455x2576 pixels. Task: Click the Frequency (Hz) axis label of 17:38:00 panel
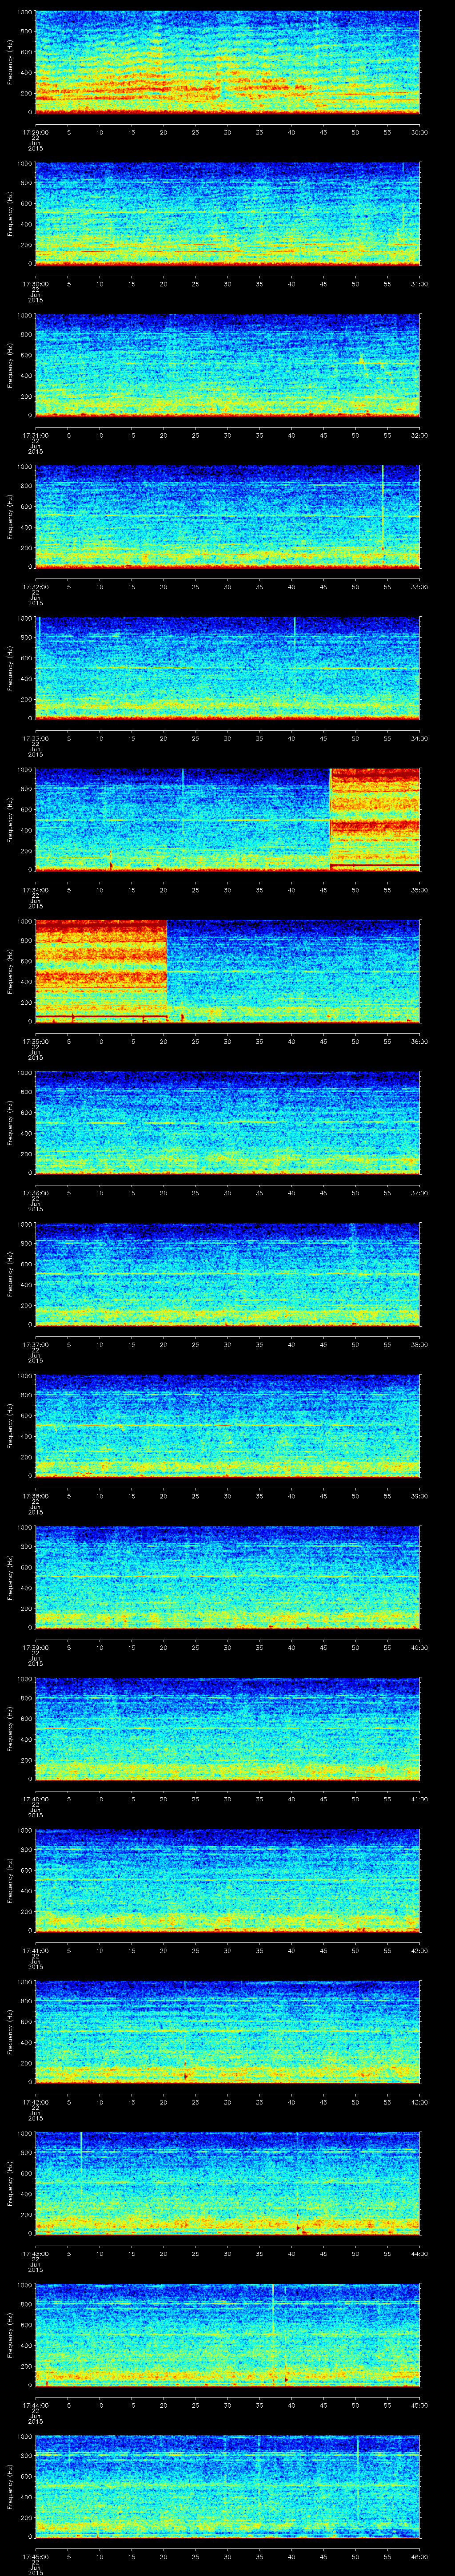coord(10,1426)
